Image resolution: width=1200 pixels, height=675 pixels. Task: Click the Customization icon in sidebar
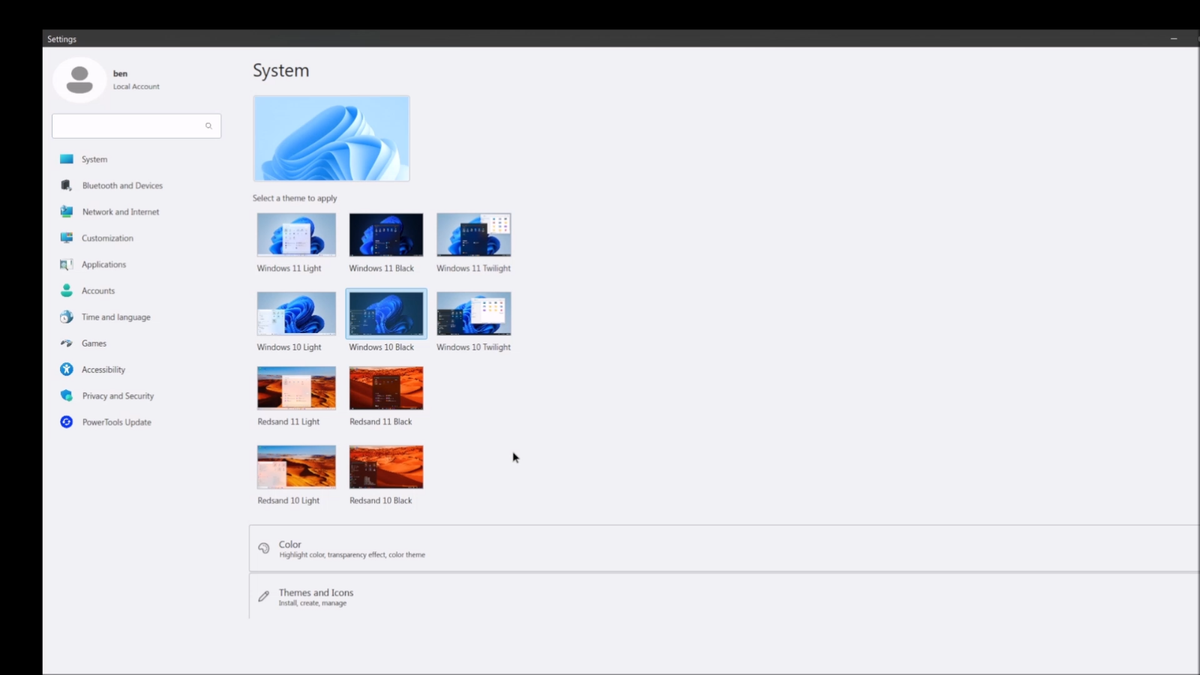pyautogui.click(x=67, y=238)
